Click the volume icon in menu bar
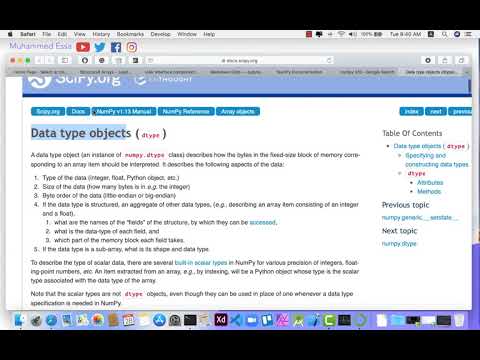The image size is (480, 360). tap(352, 34)
